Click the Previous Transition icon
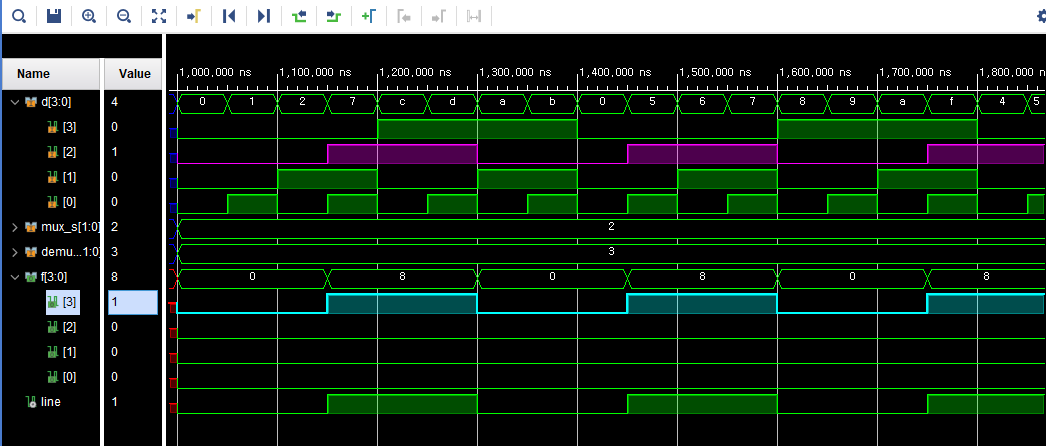This screenshot has width=1046, height=446. click(x=299, y=15)
